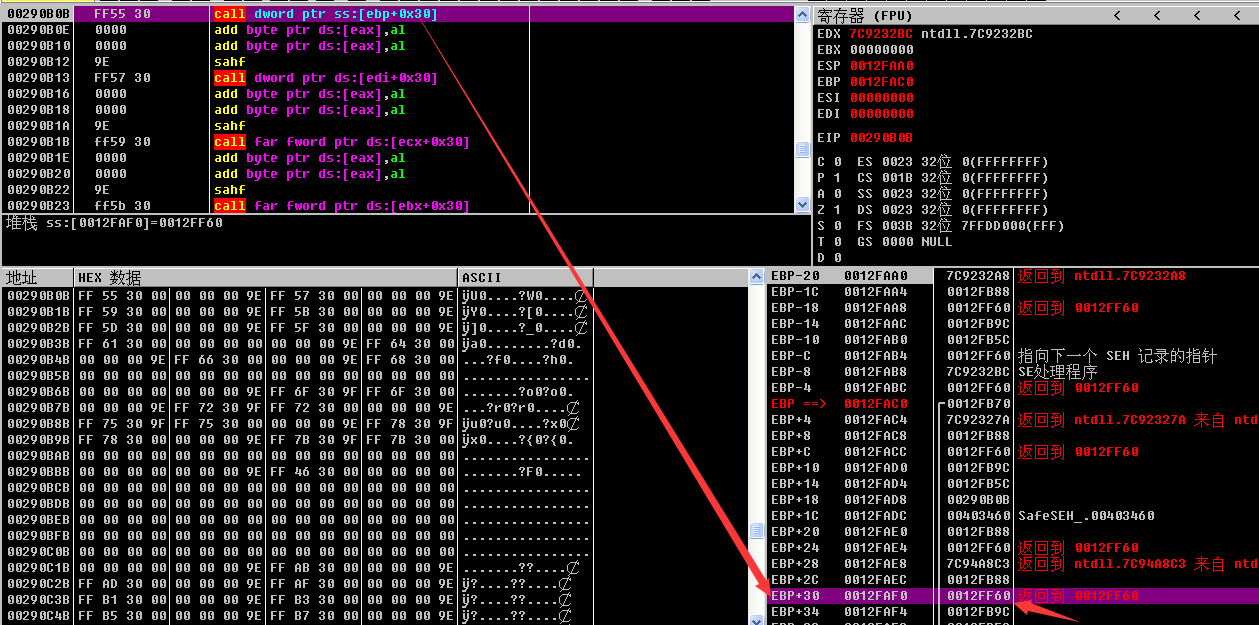
Task: Select call dword ptr ds:[edi+0x30] instruction
Action: (x=325, y=78)
